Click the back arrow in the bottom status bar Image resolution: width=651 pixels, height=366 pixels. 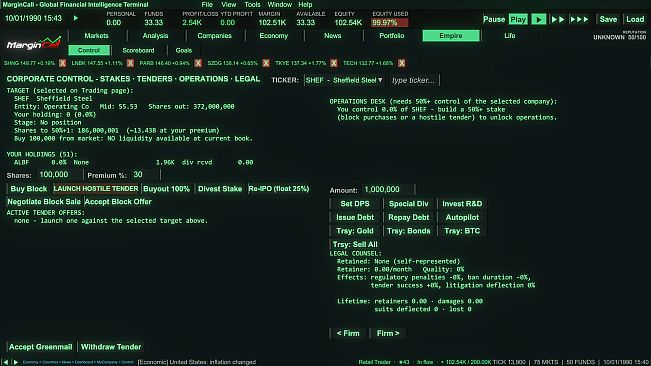5,362
